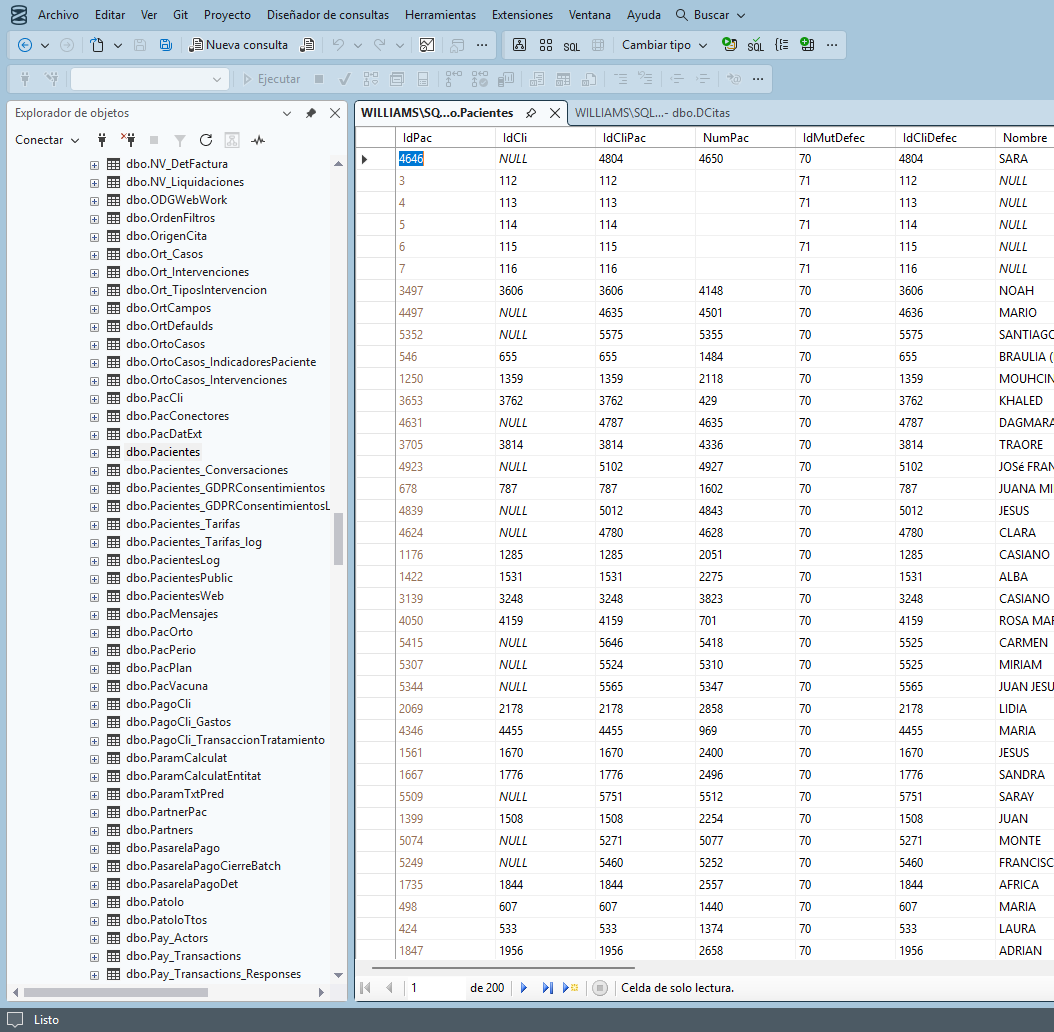Image resolution: width=1054 pixels, height=1032 pixels.
Task: Click the Save All icon
Action: (x=165, y=45)
